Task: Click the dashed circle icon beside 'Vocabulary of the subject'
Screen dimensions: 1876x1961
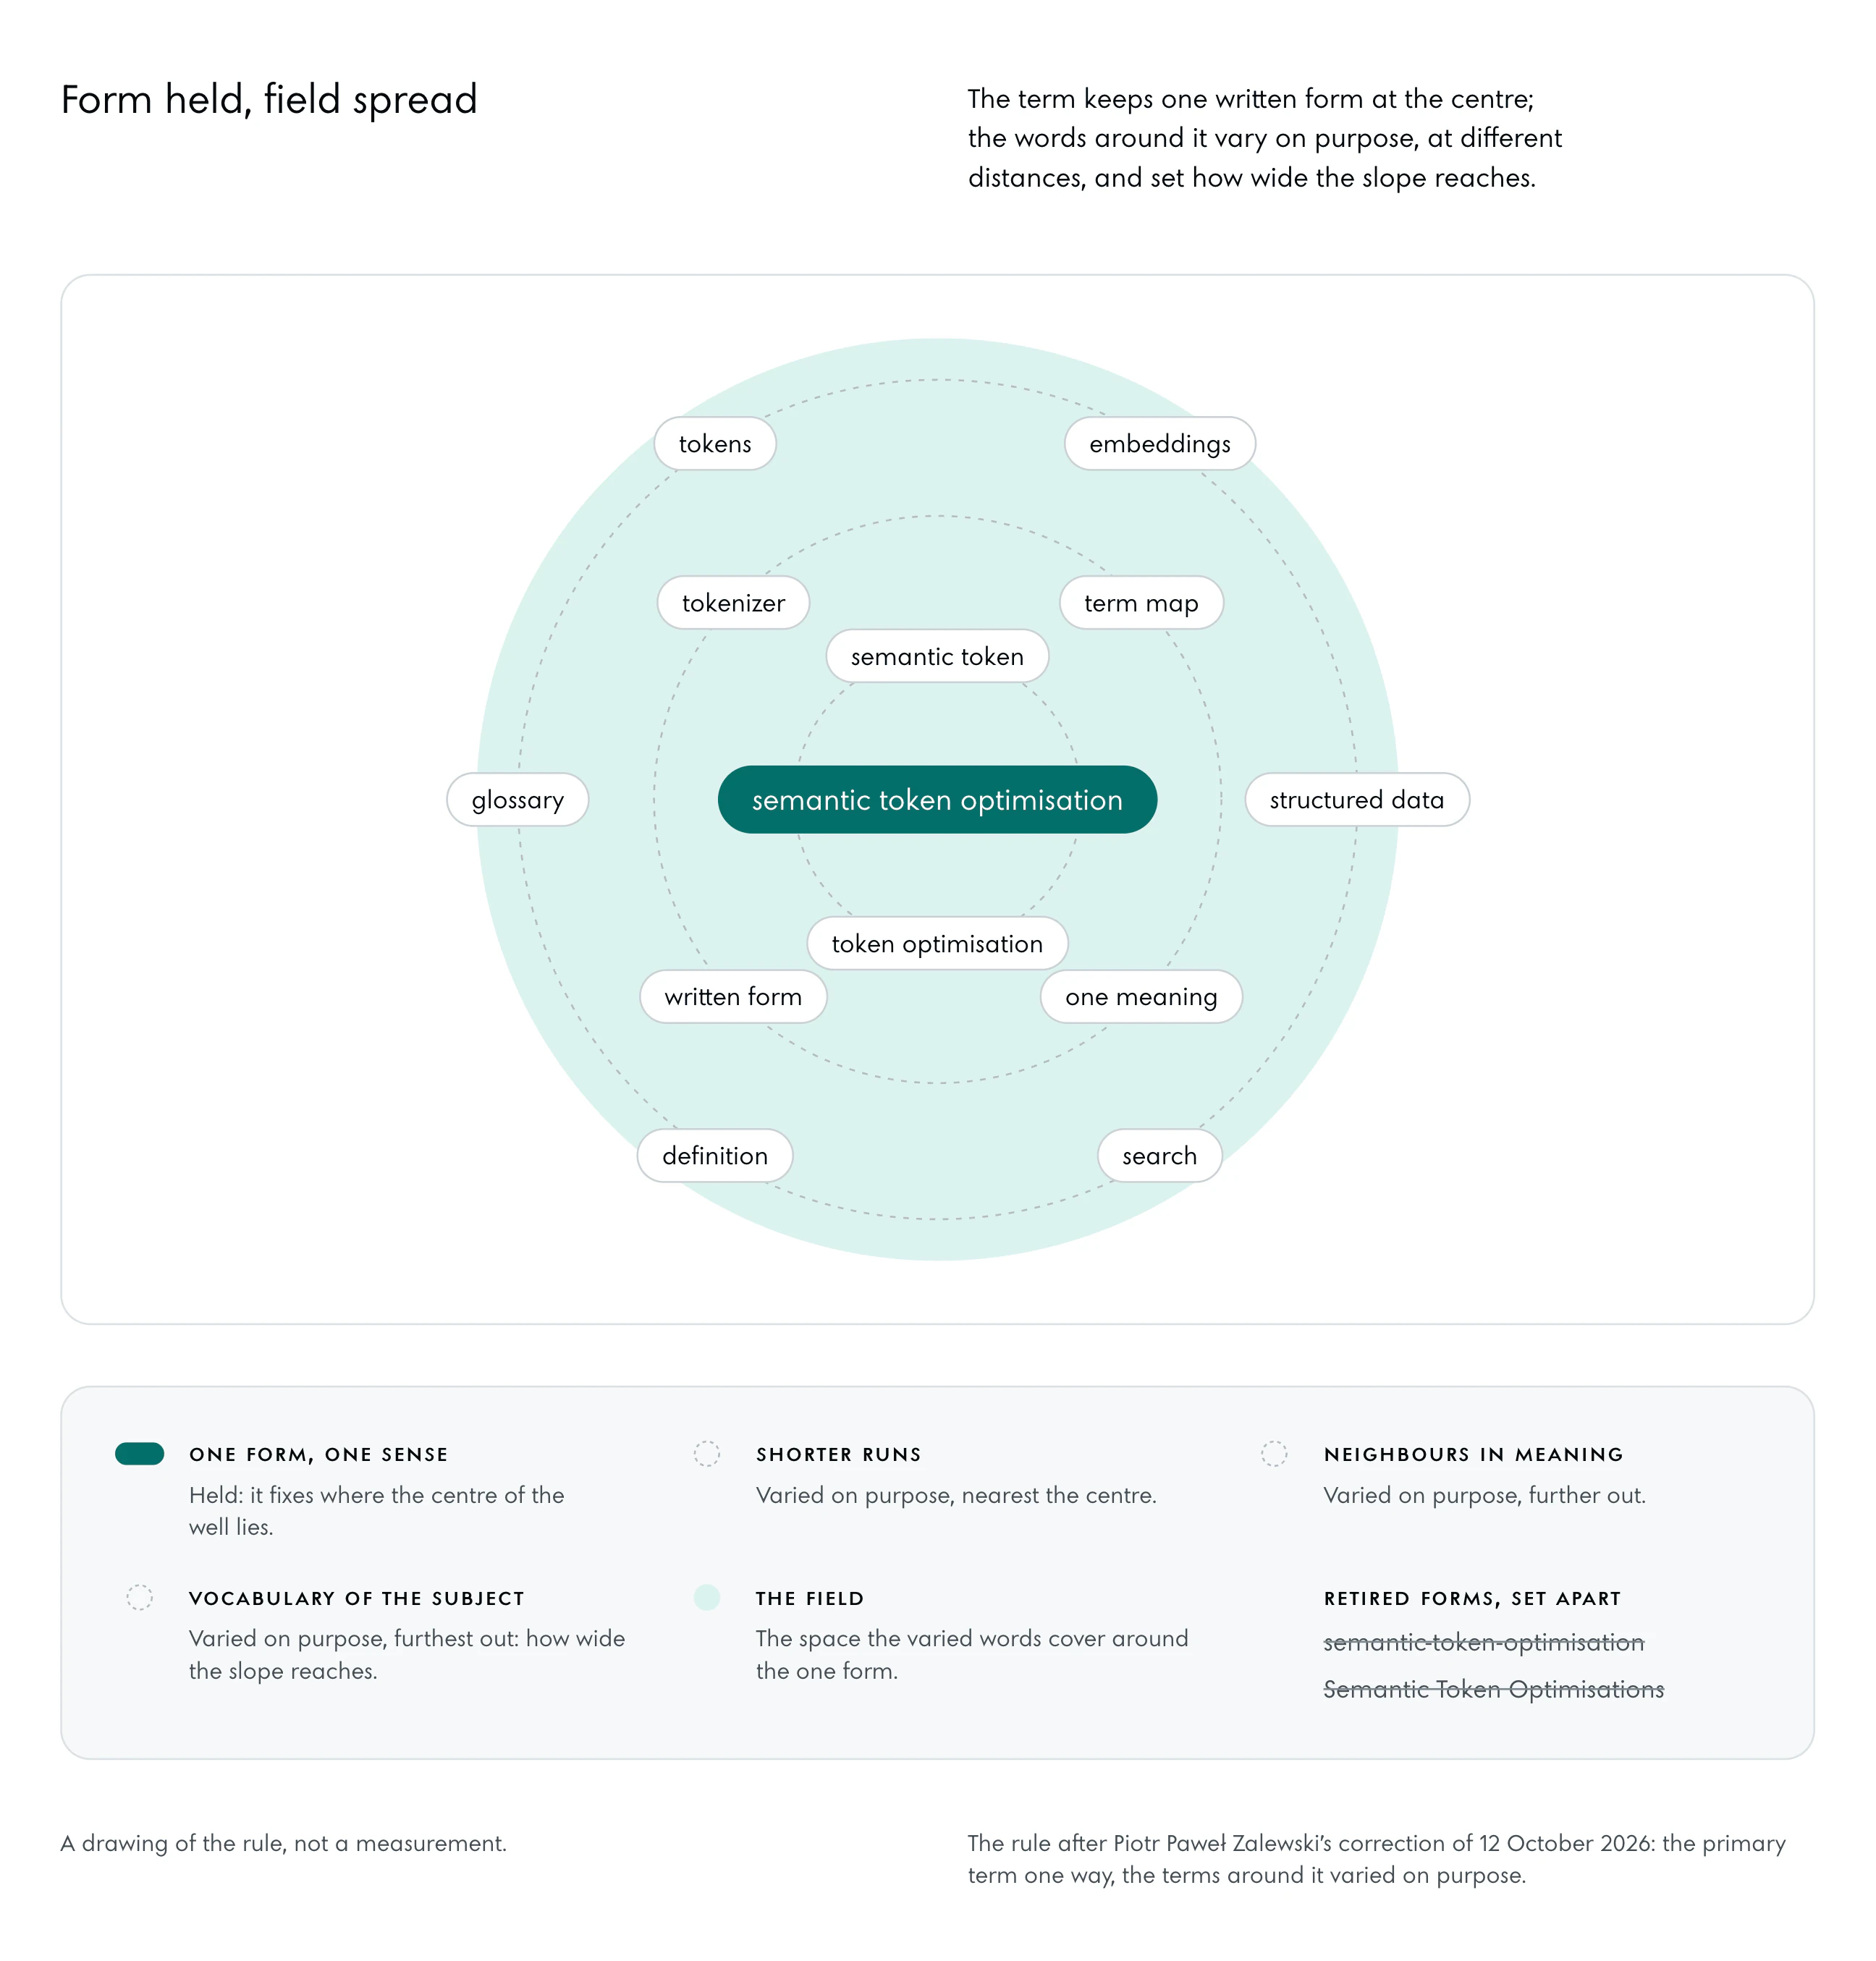Action: [x=140, y=1597]
